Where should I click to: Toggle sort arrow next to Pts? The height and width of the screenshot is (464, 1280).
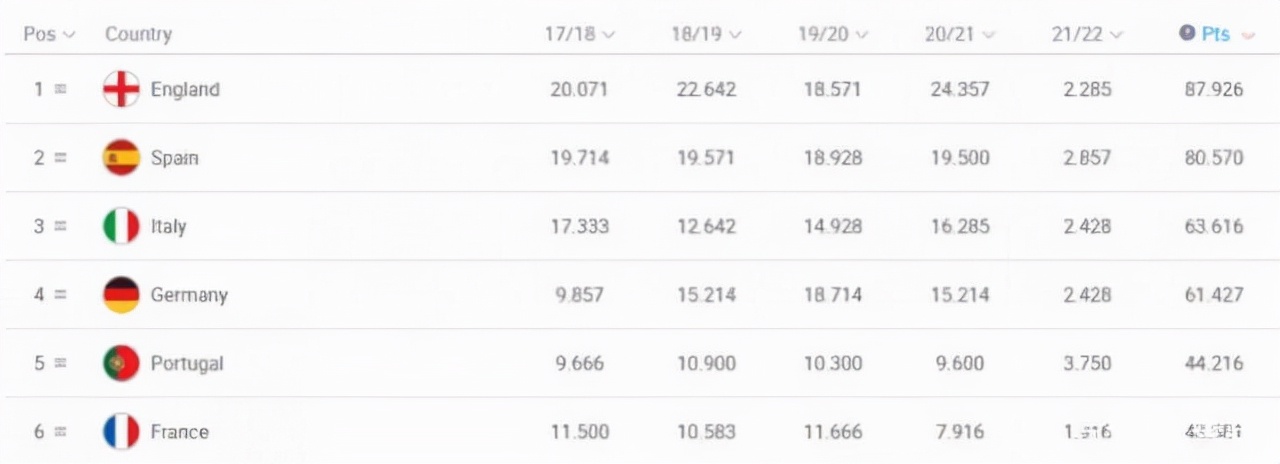(1247, 35)
